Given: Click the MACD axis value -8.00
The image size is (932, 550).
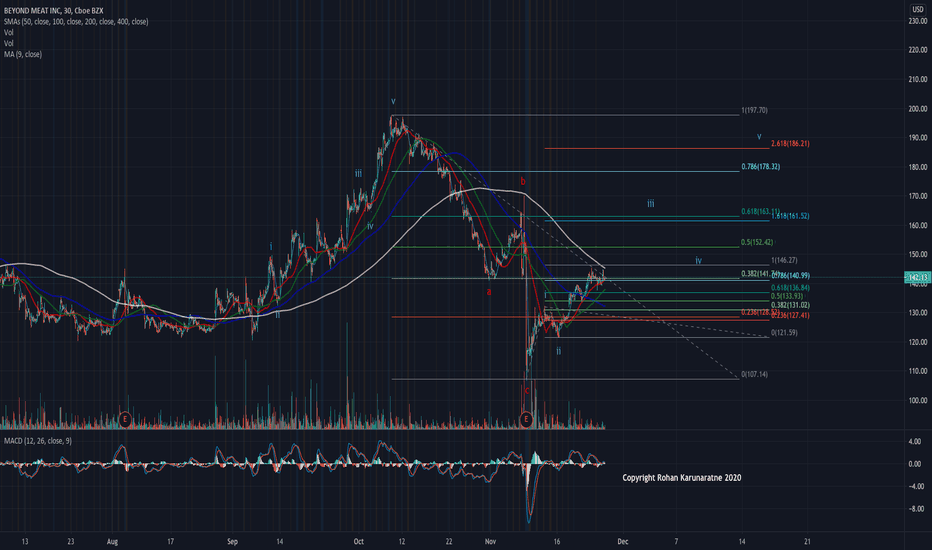Looking at the screenshot, I should coord(916,508).
